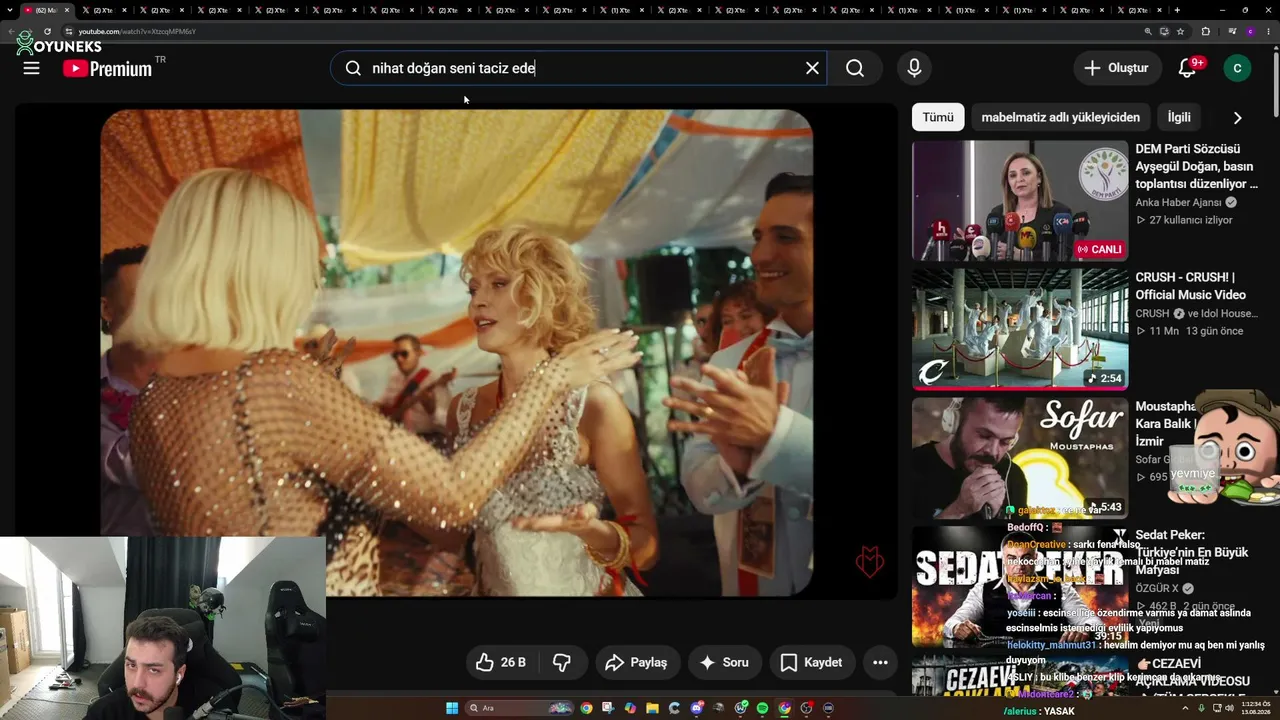Open the browser extensions puzzle icon
1280x720 pixels.
tap(1205, 31)
